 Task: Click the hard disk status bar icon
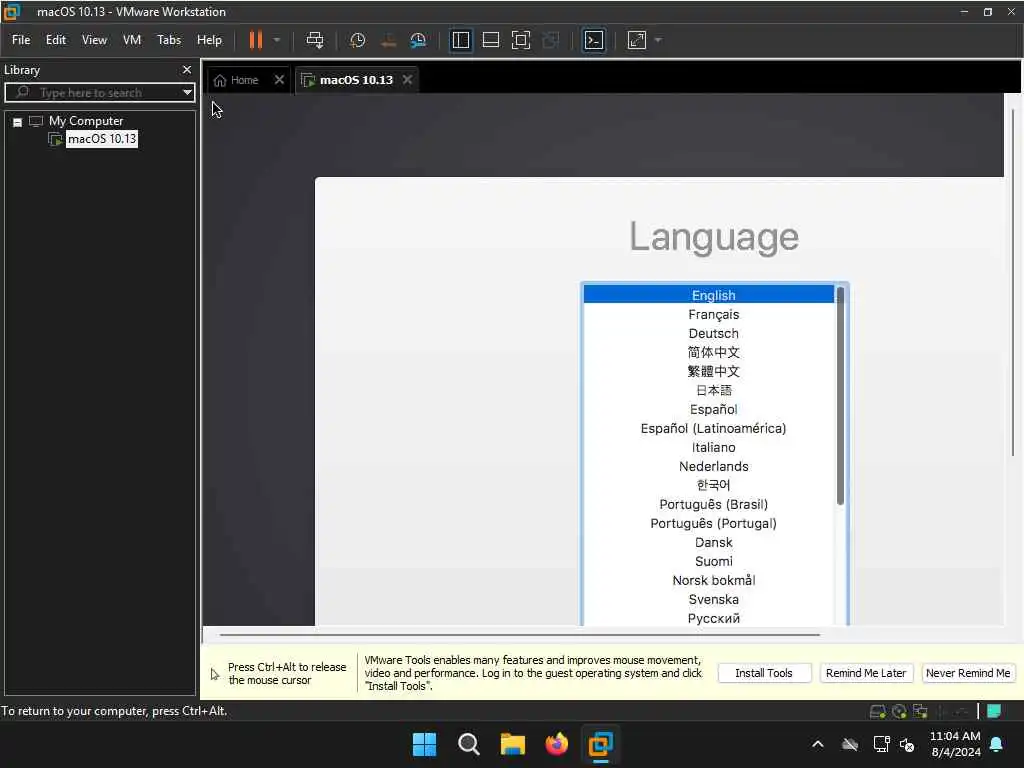(x=878, y=711)
